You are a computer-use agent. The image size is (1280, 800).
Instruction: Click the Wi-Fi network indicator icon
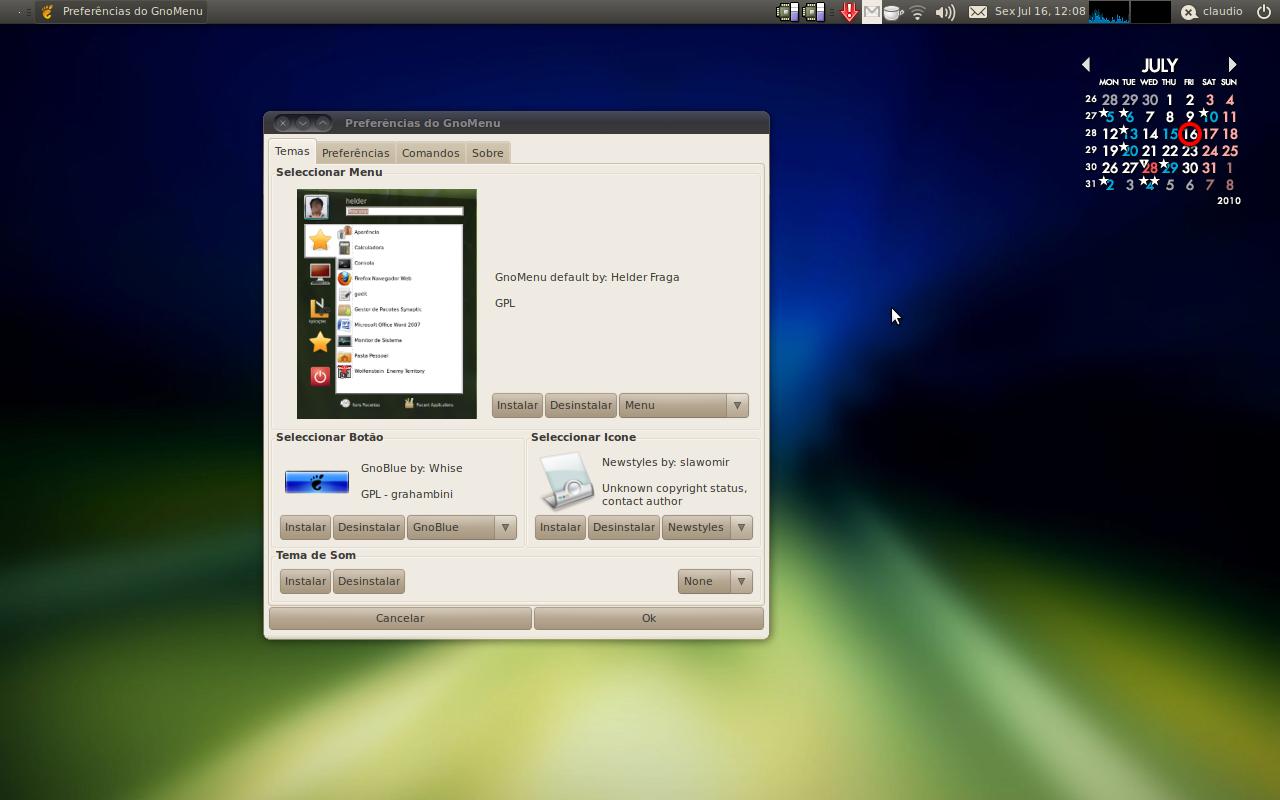(x=917, y=12)
